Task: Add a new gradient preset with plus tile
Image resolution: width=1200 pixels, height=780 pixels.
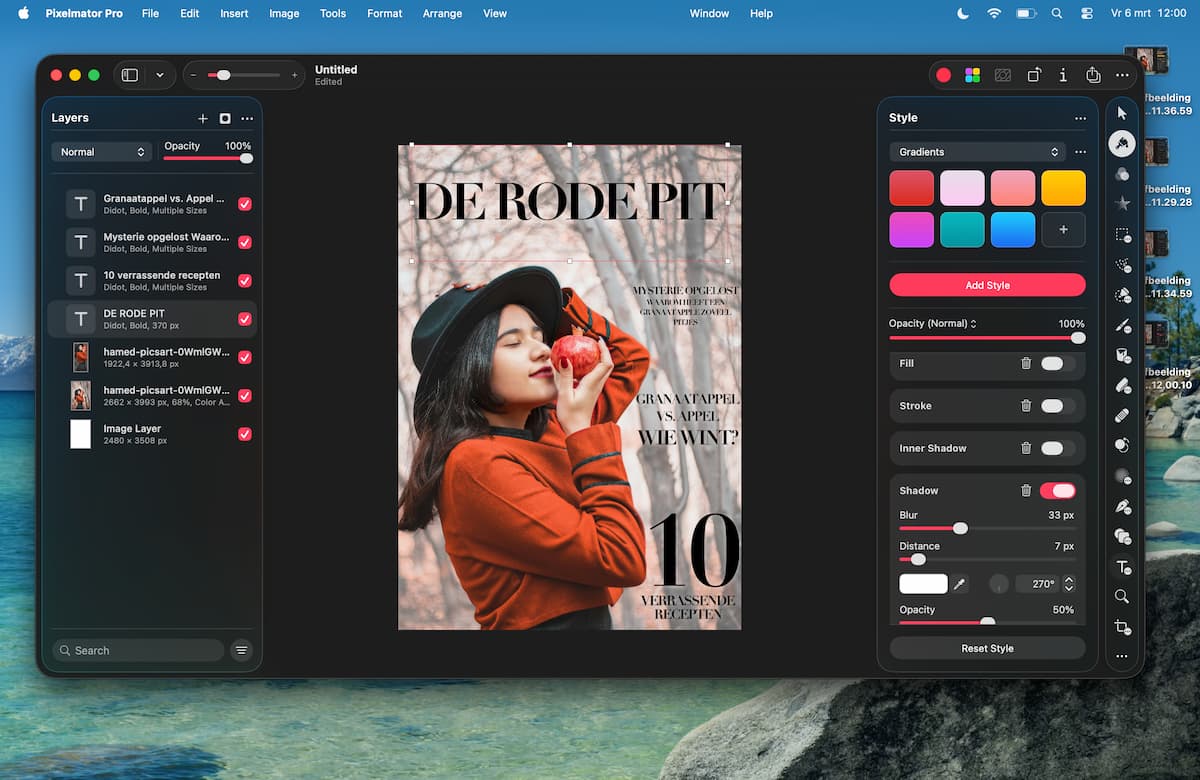Action: (x=1063, y=230)
